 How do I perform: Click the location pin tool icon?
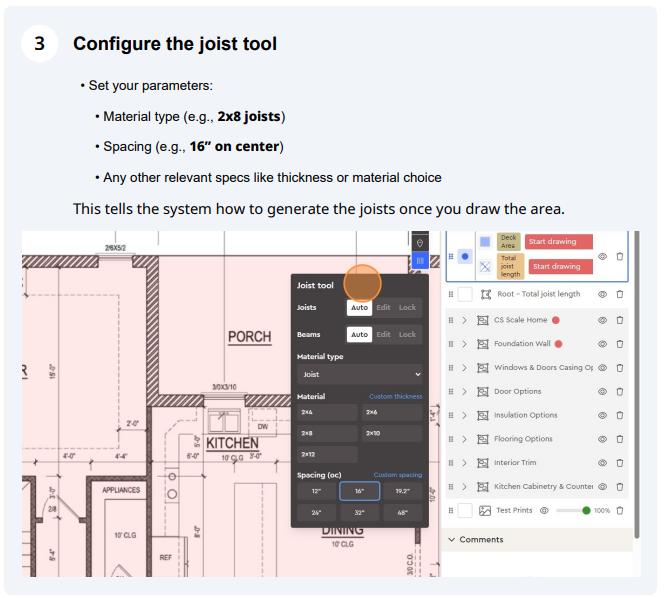pos(420,243)
